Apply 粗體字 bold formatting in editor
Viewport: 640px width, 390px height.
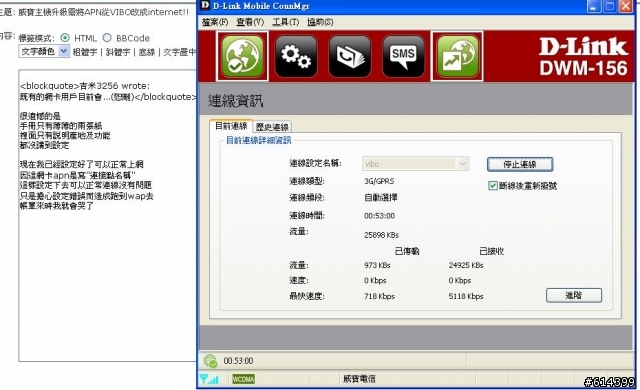(x=85, y=52)
